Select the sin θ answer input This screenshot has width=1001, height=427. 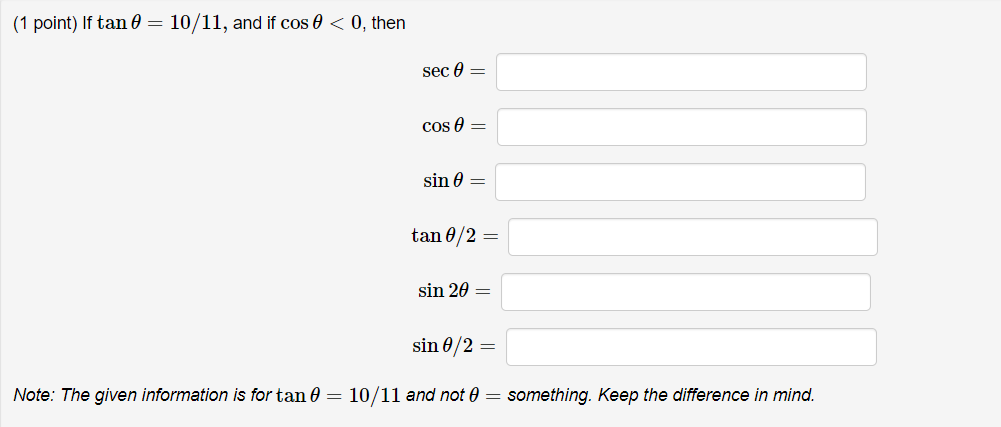coord(681,182)
